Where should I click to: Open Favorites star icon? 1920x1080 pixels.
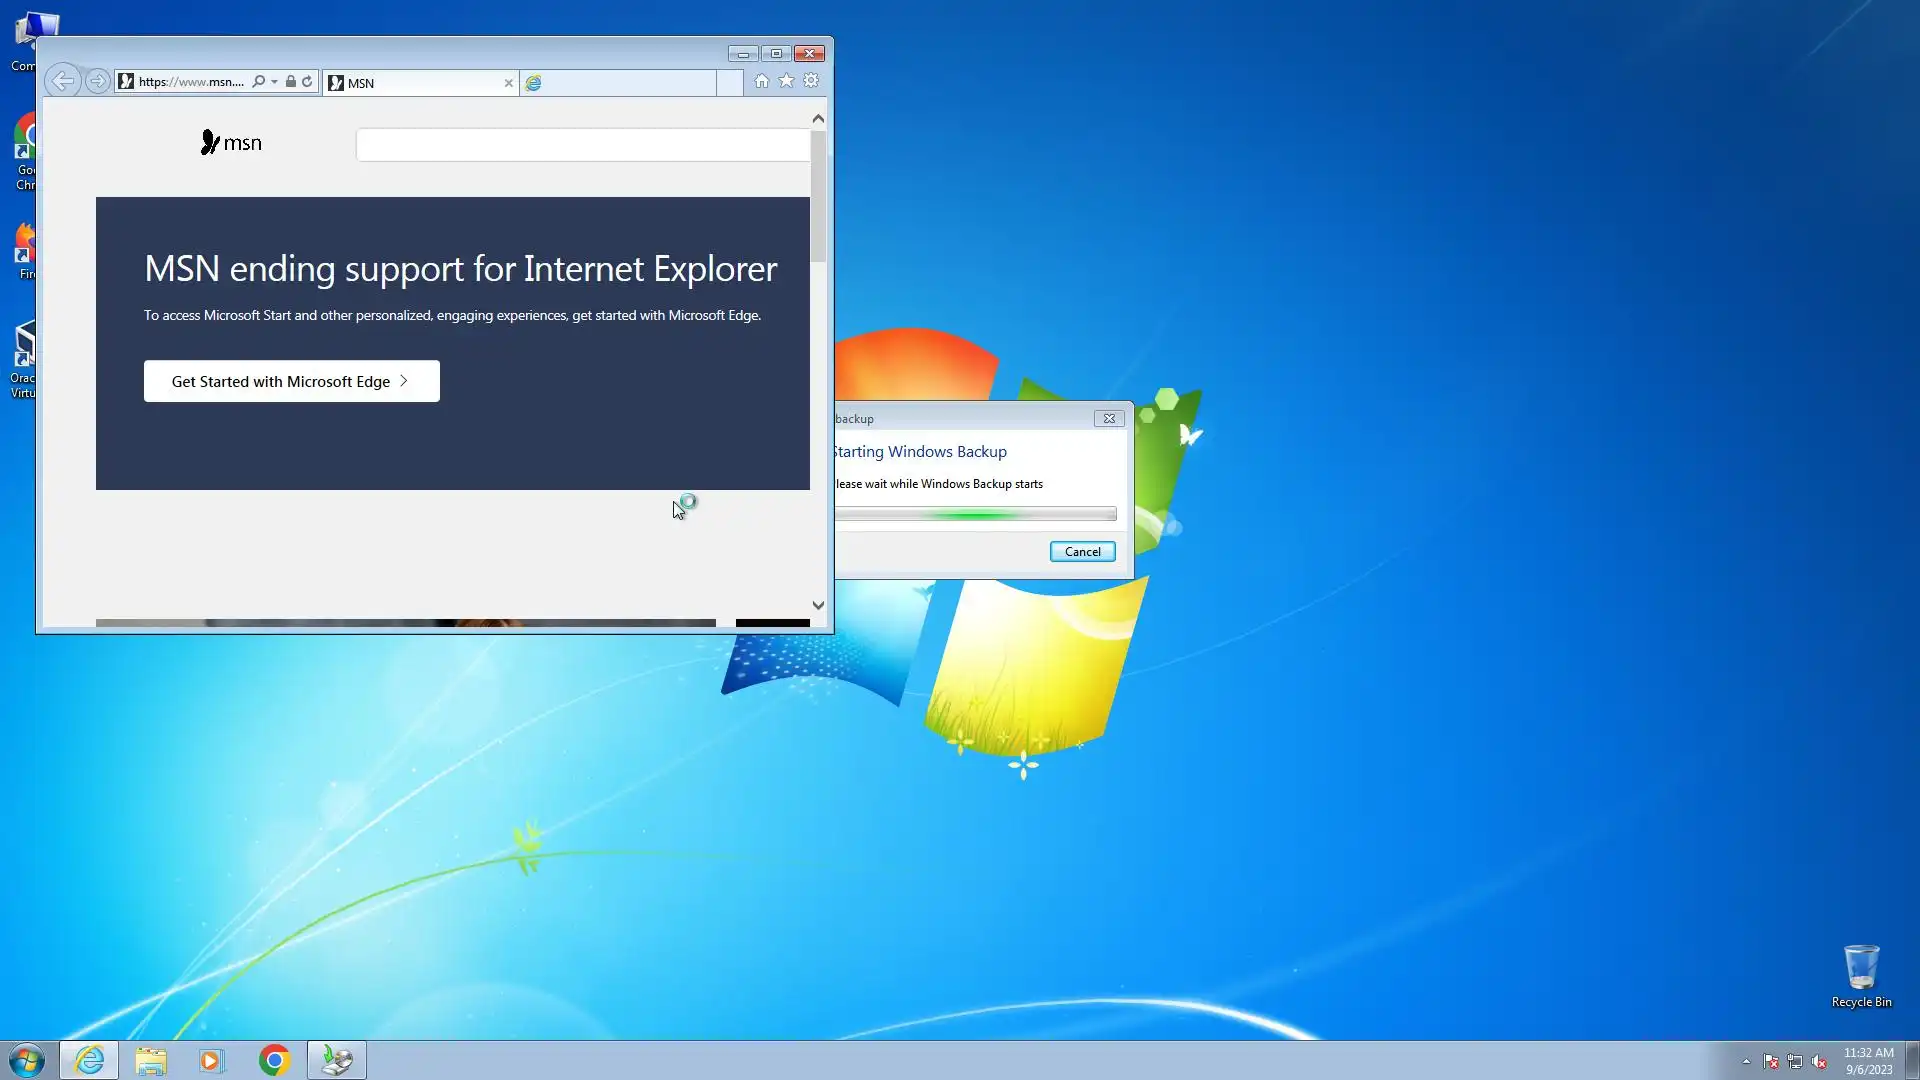tap(786, 81)
